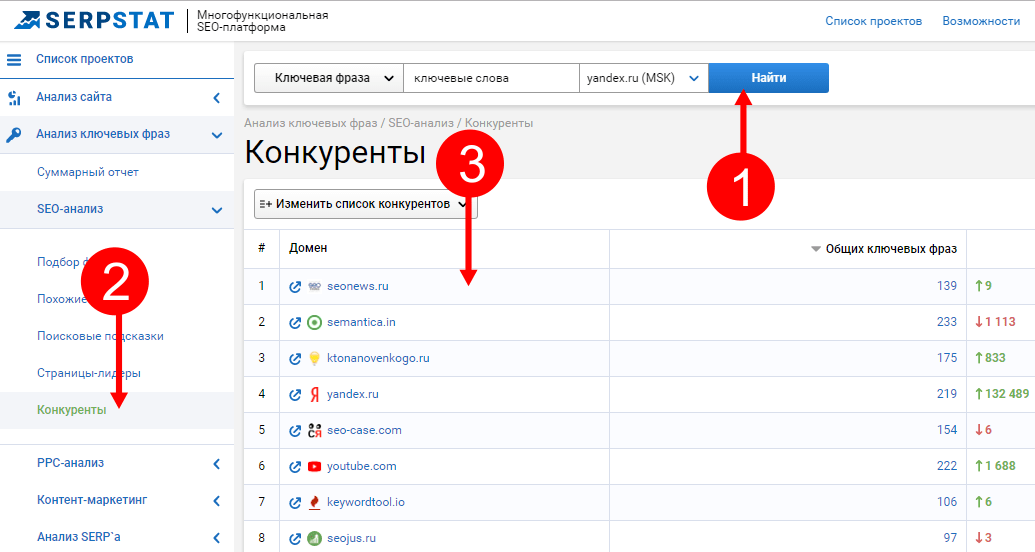Open Поисковые подсказки menu item

(x=100, y=336)
